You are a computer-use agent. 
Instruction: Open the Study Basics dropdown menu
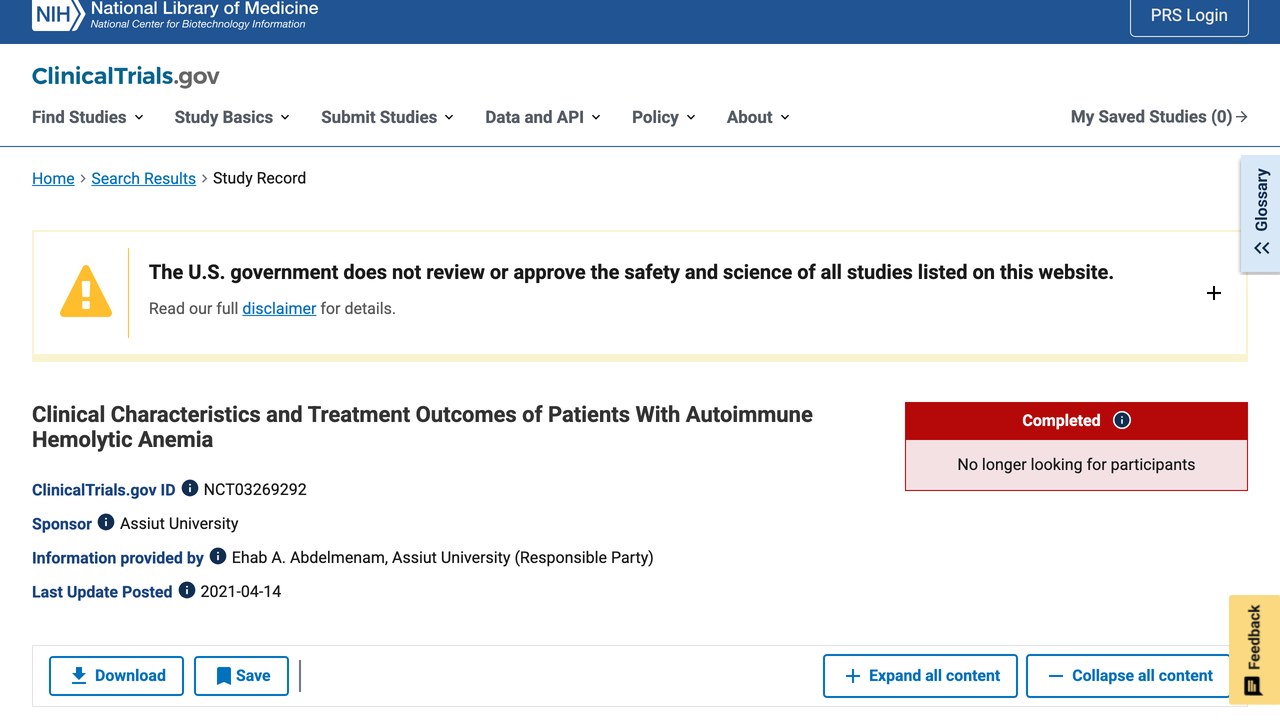click(x=232, y=117)
